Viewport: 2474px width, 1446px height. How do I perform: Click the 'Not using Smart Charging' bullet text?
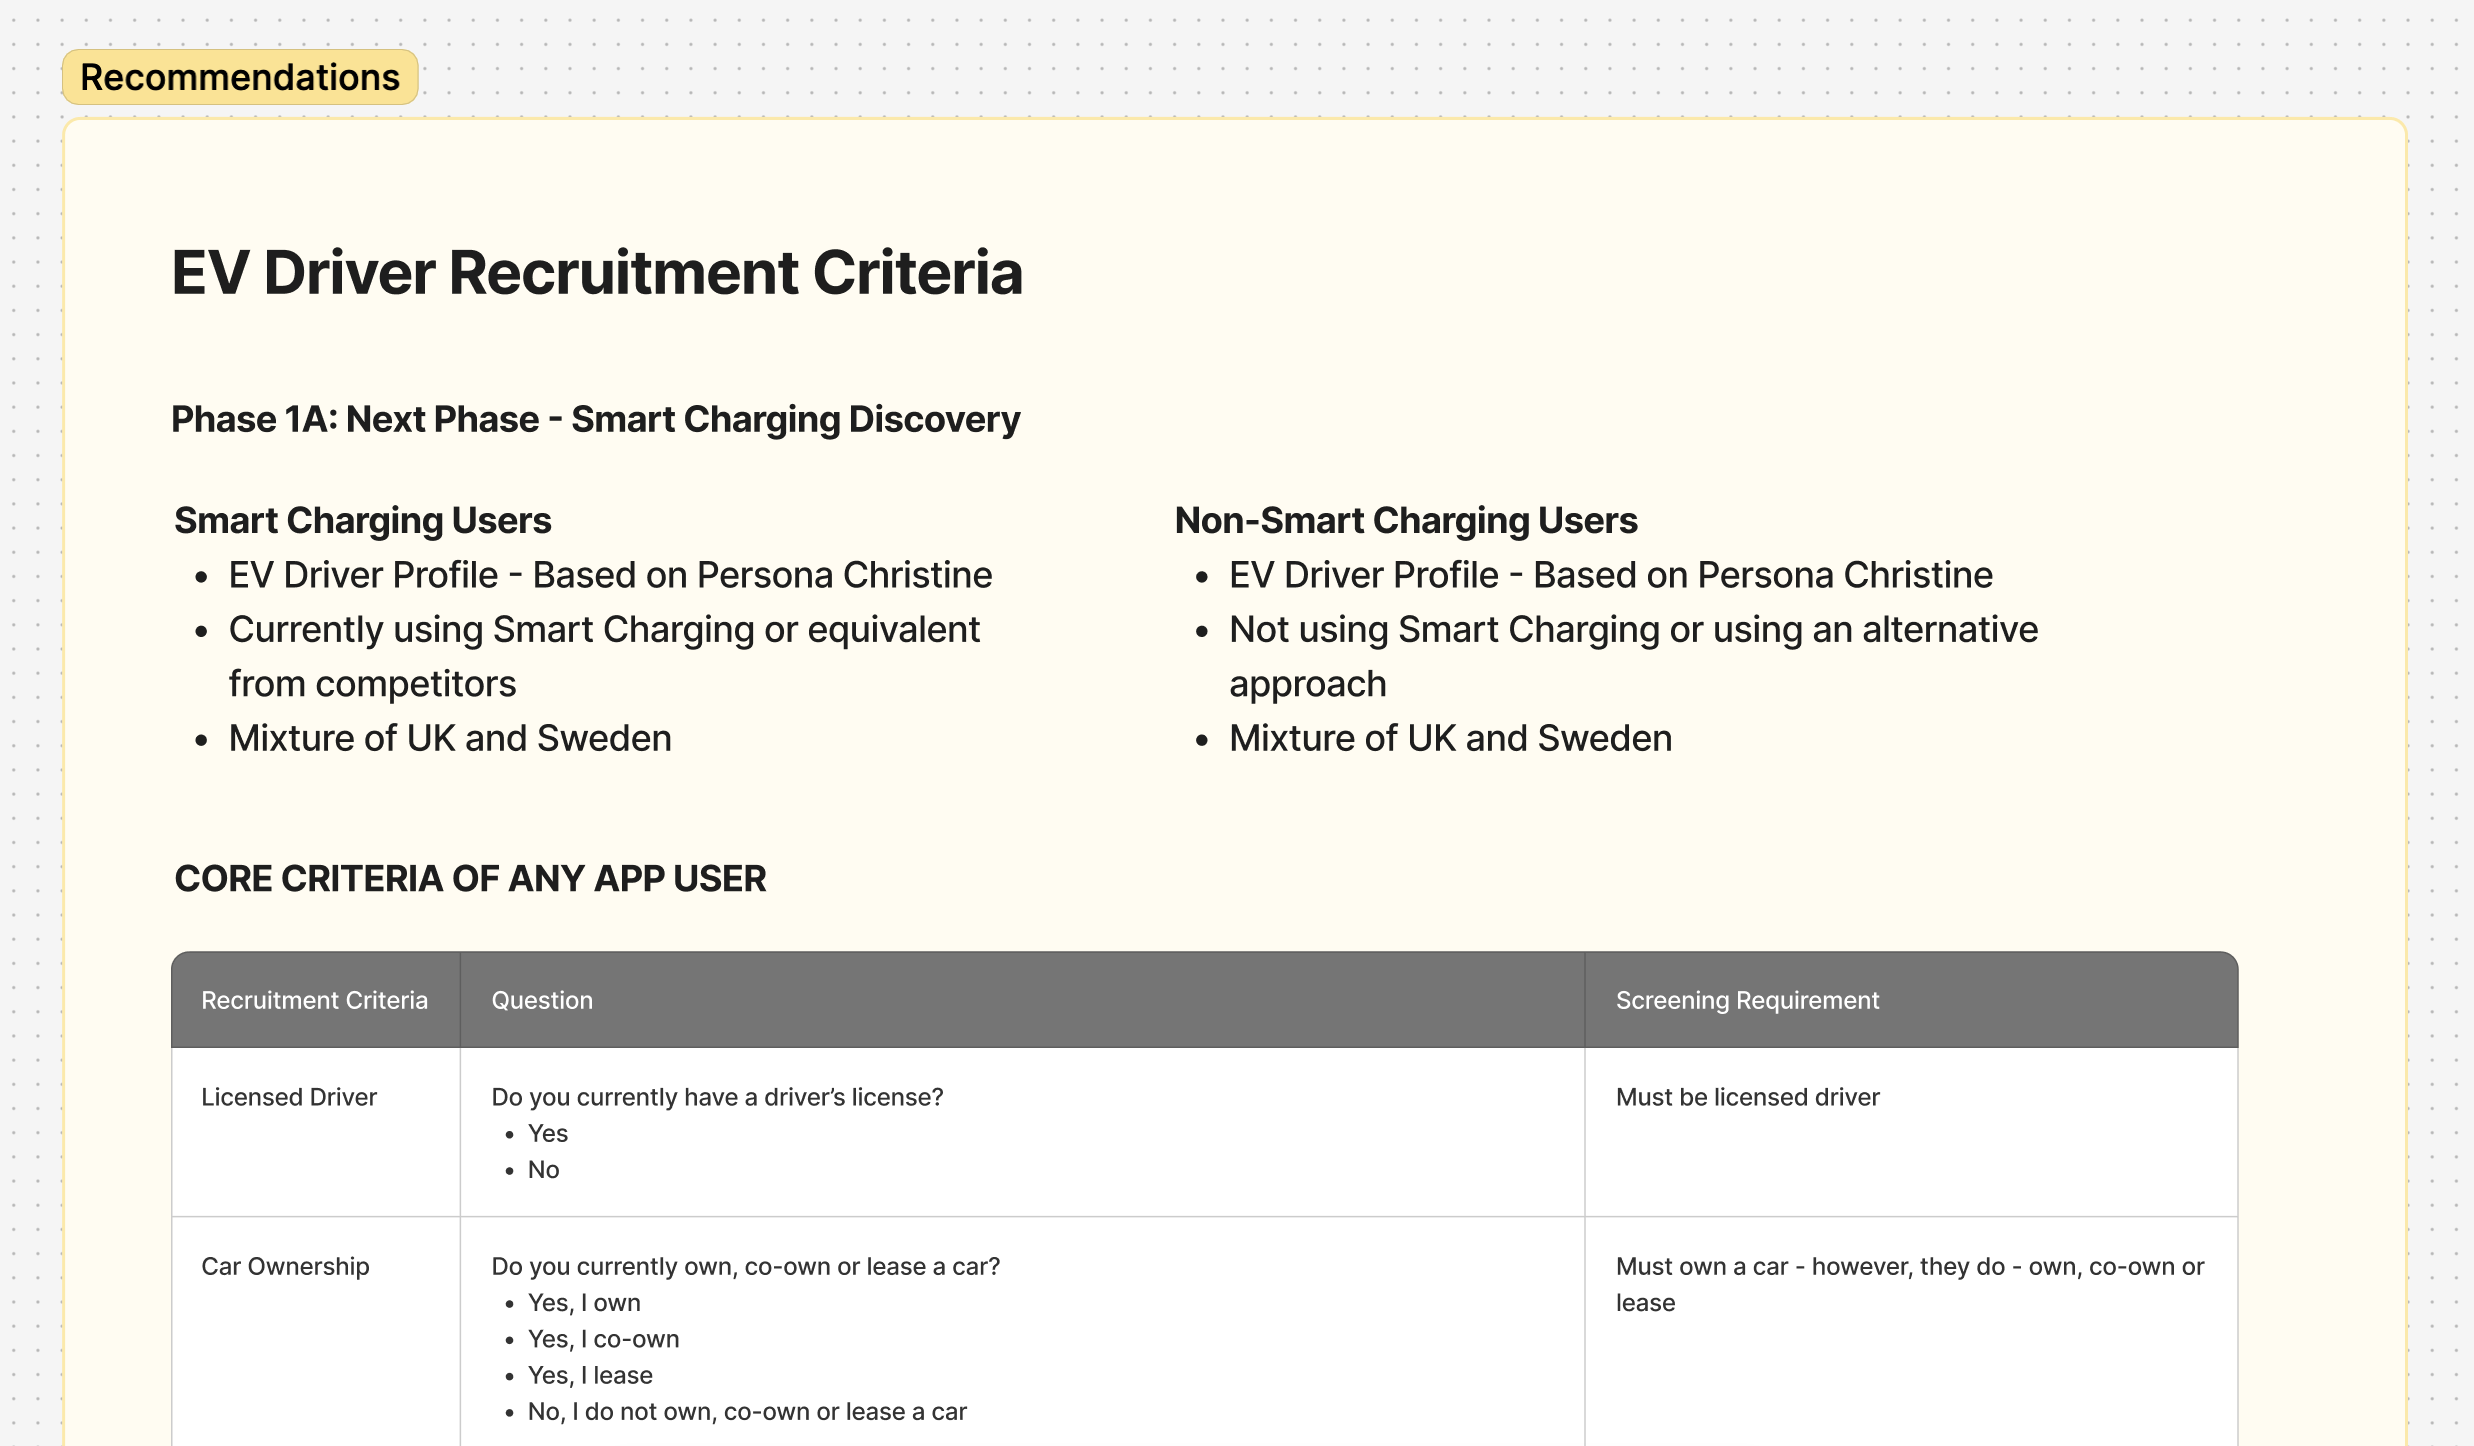pyautogui.click(x=1633, y=656)
